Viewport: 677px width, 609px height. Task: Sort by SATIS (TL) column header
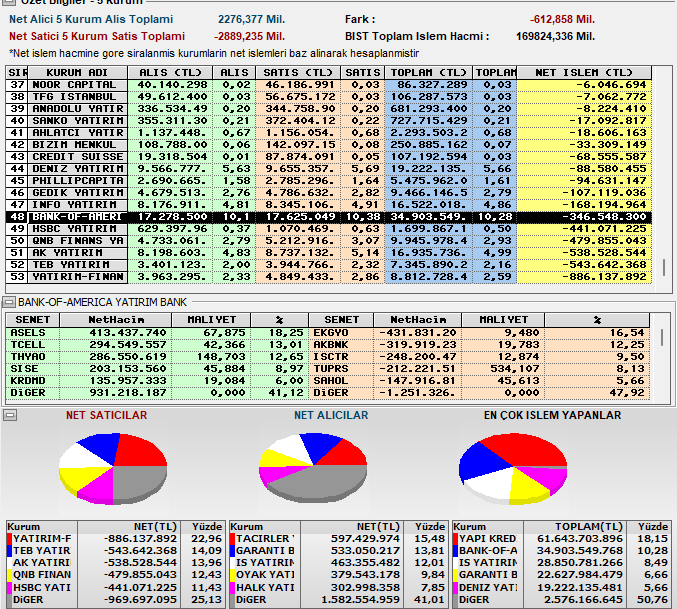pyautogui.click(x=298, y=73)
